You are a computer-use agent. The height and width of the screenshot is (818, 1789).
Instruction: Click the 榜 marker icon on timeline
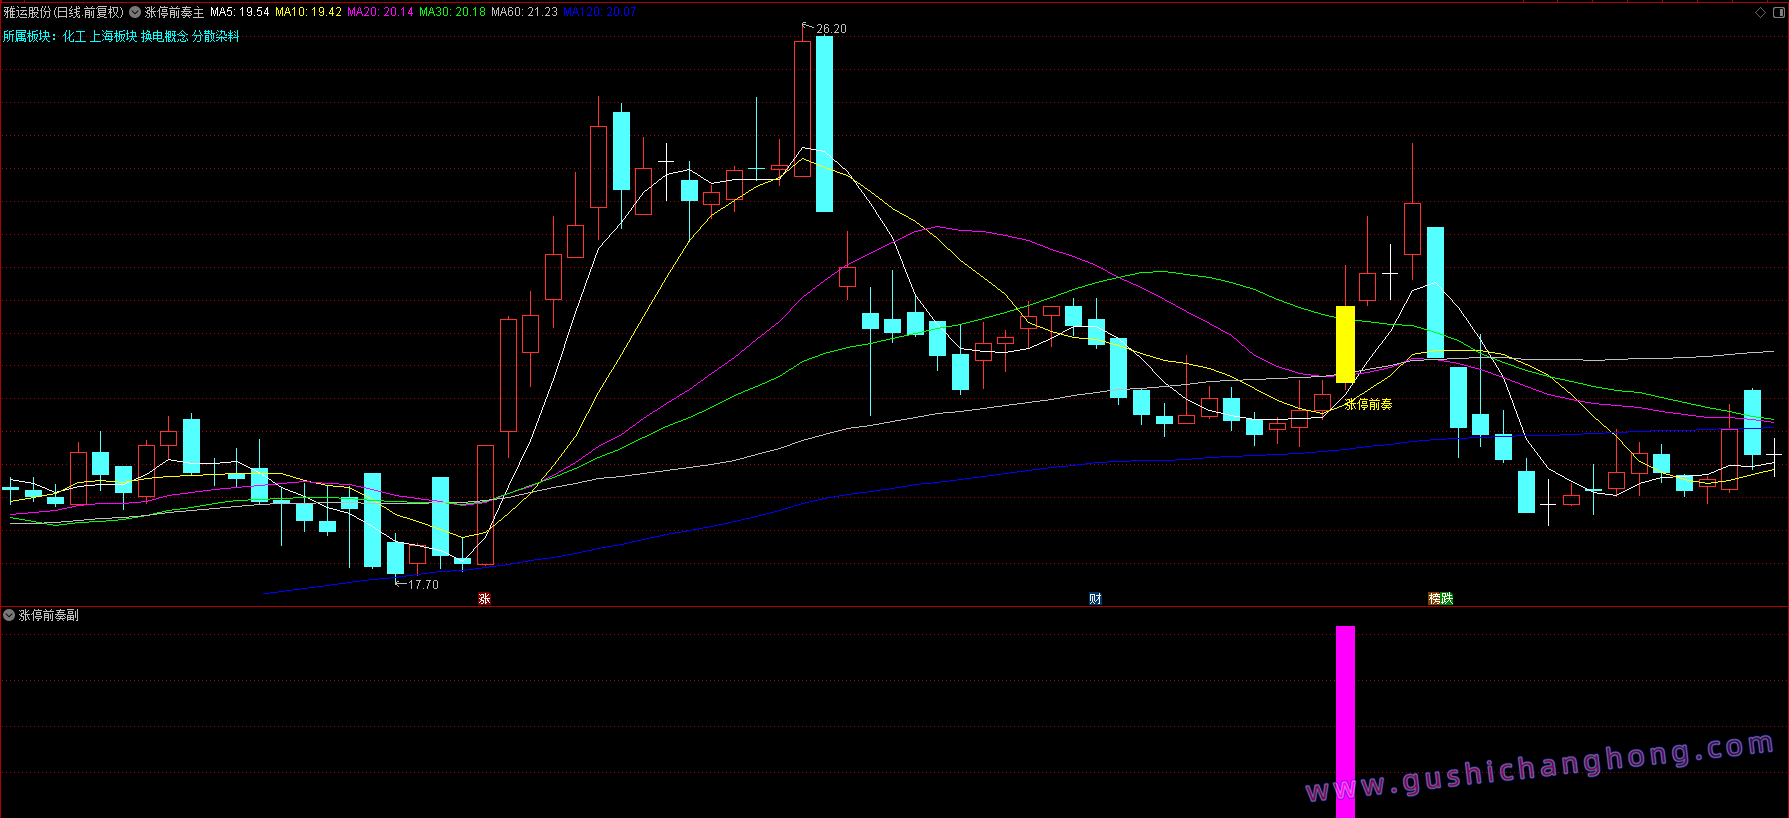pyautogui.click(x=1435, y=598)
